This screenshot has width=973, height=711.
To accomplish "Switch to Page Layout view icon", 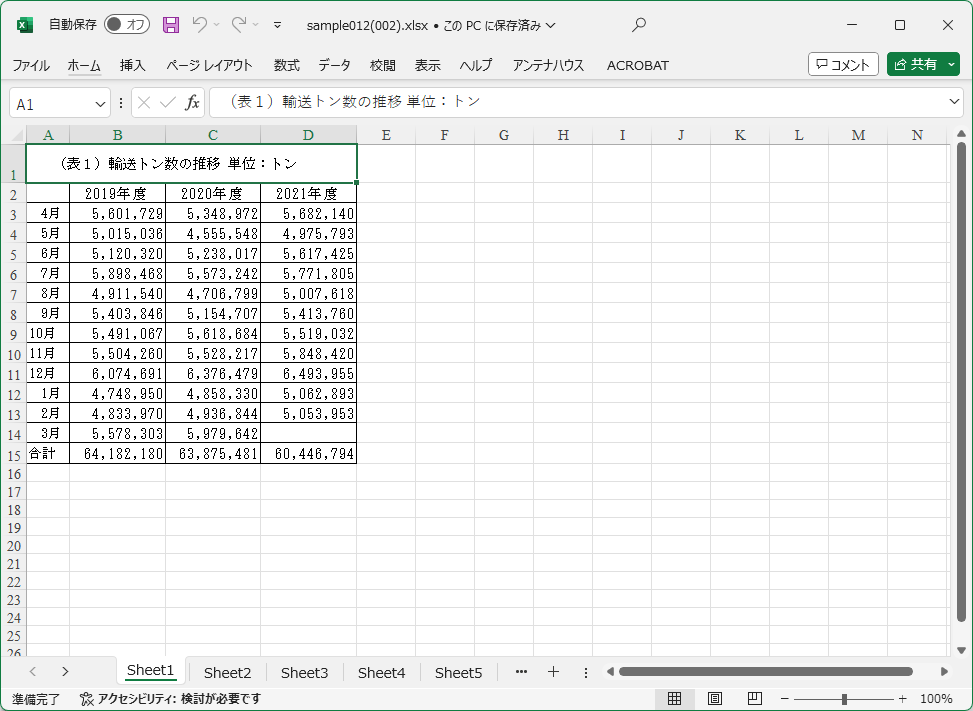I will pyautogui.click(x=715, y=699).
